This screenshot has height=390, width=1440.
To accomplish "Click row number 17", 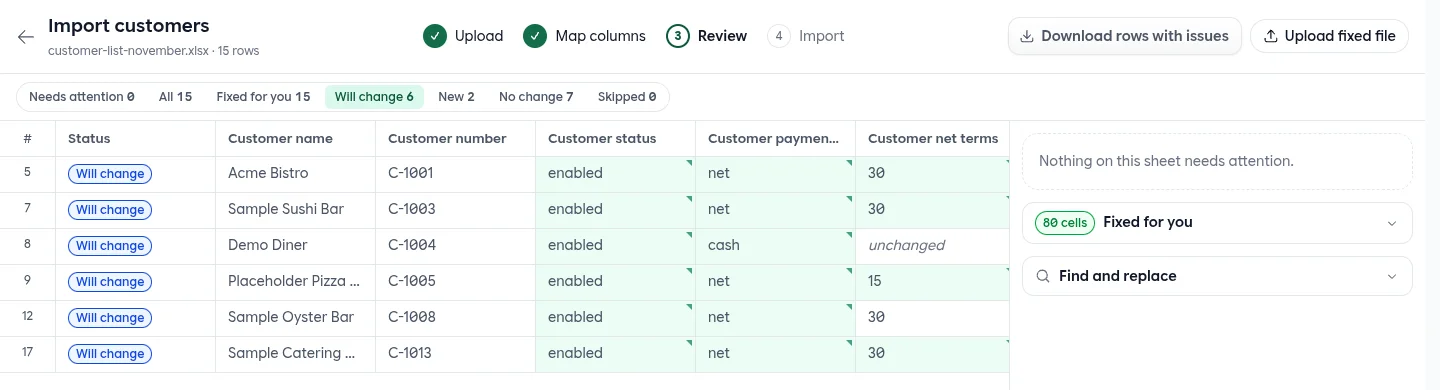I will pyautogui.click(x=28, y=352).
